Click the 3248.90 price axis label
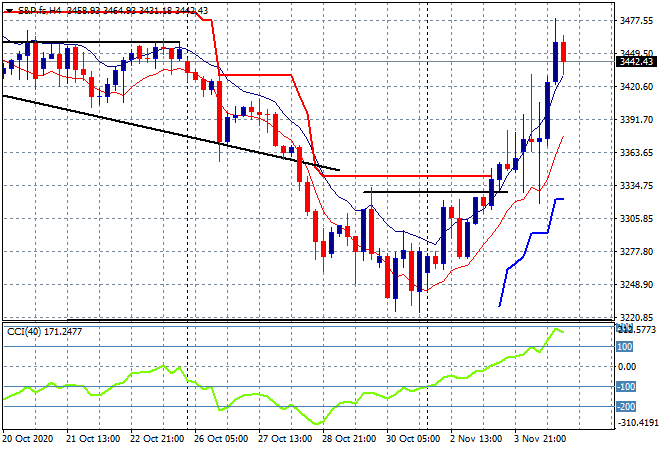660x450 pixels. tap(636, 285)
